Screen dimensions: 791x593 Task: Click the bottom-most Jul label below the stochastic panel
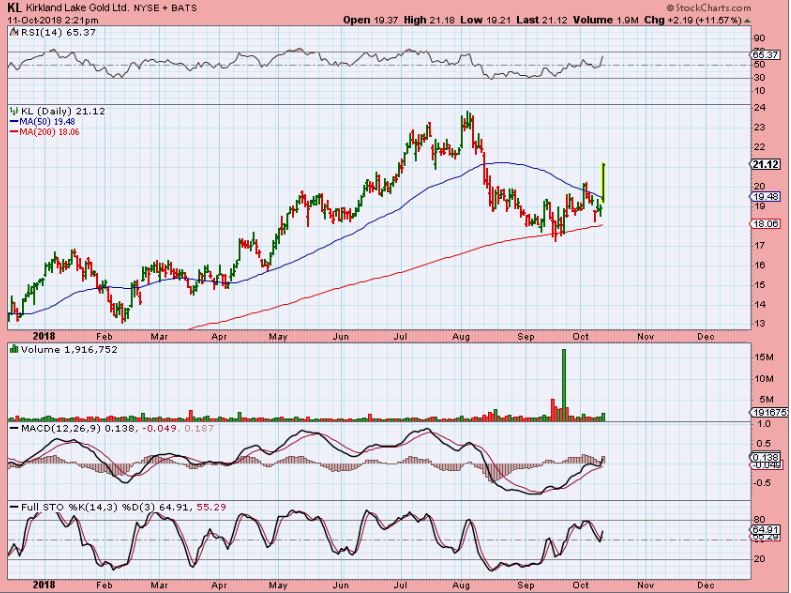(401, 585)
